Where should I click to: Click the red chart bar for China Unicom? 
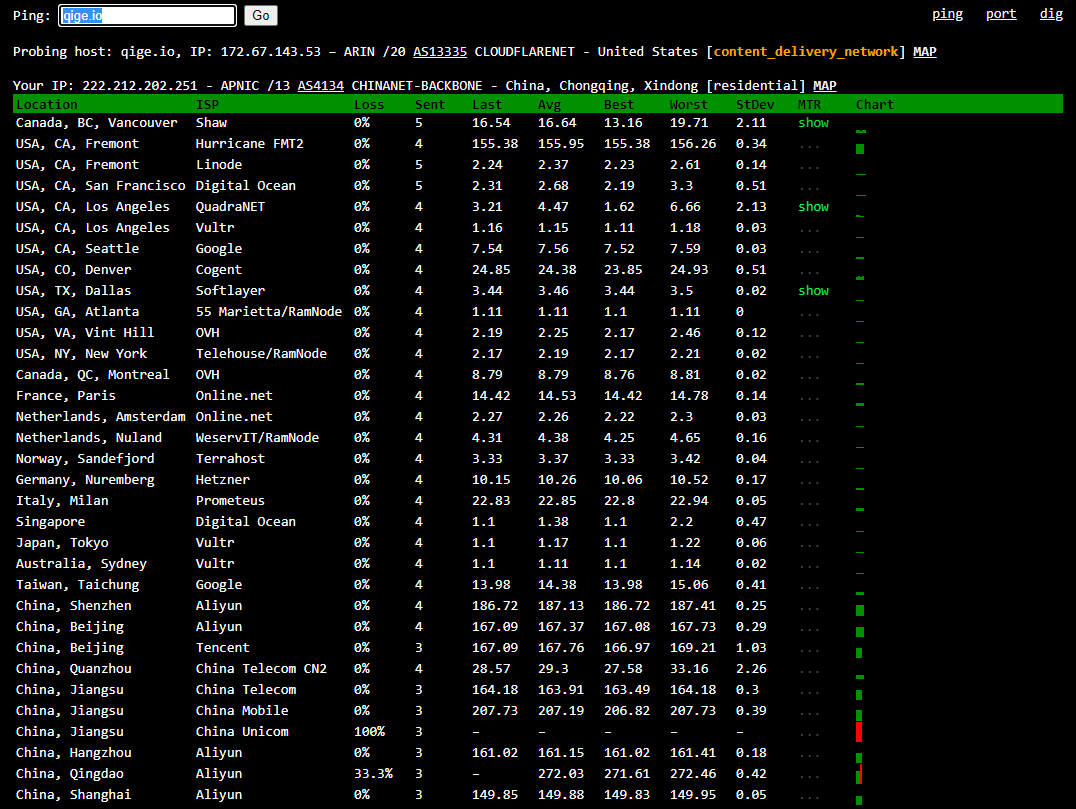[859, 731]
